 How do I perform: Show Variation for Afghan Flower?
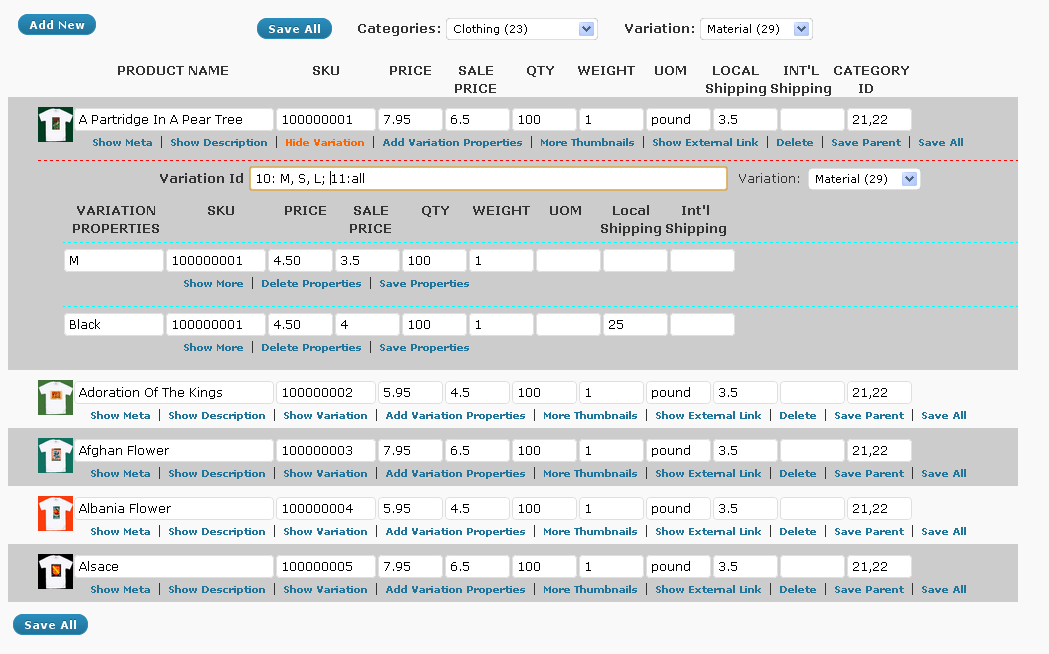[325, 473]
